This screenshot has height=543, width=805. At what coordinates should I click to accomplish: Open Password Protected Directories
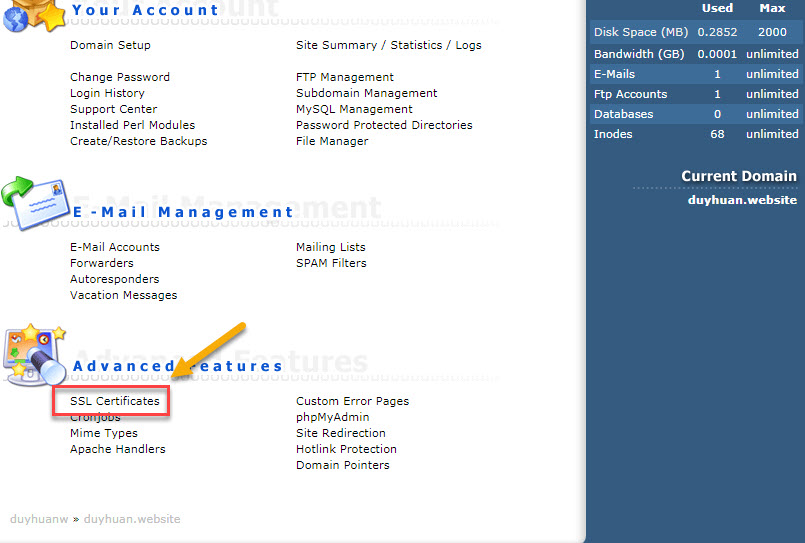point(384,125)
